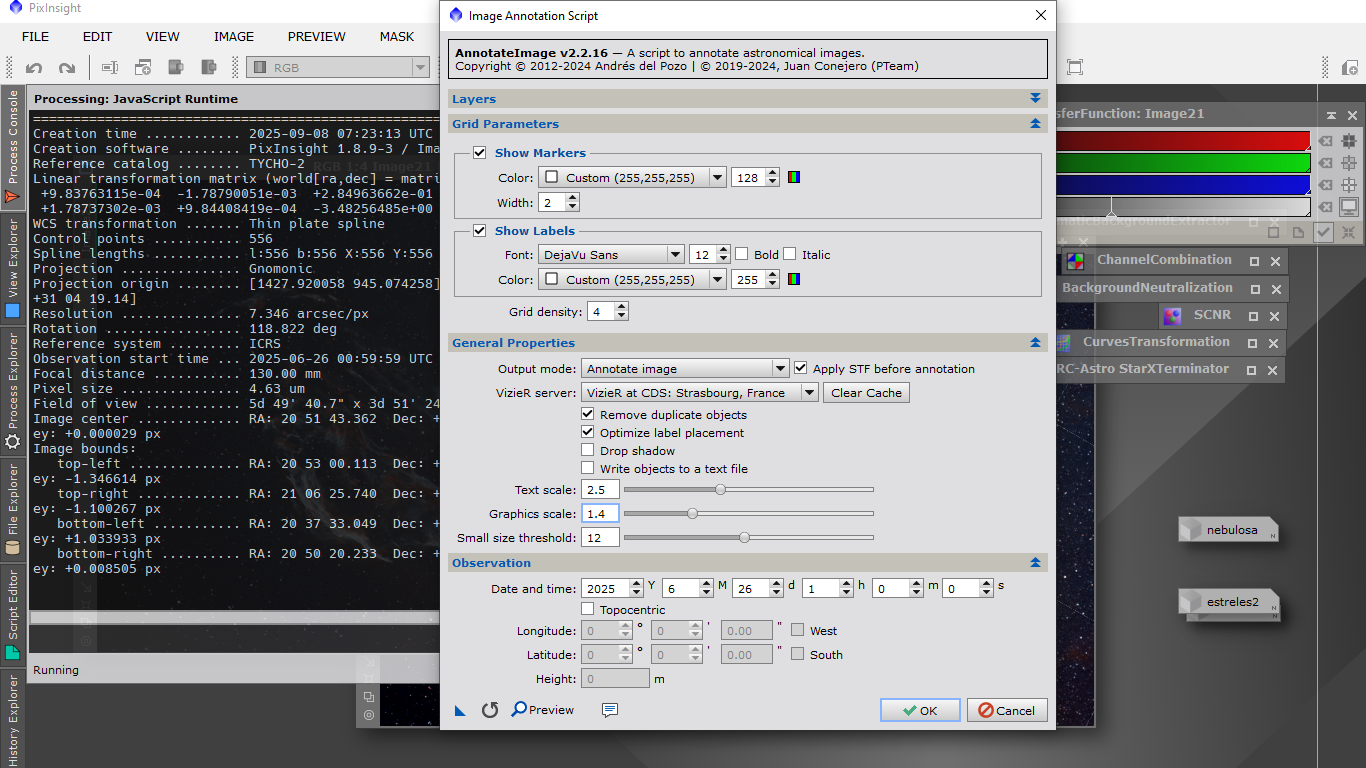Reset the red channel in ScreenTransferFunction
This screenshot has height=768, width=1366.
tap(1326, 141)
